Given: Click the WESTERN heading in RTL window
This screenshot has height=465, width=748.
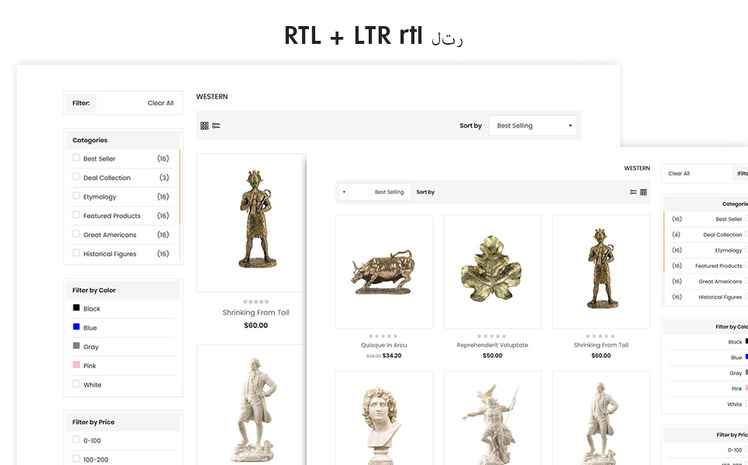Looking at the screenshot, I should point(637,168).
